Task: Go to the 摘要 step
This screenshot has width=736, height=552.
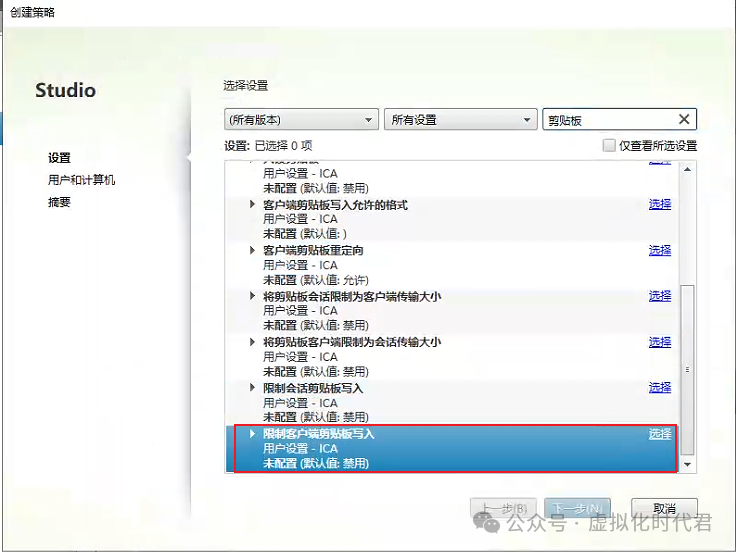Action: (x=59, y=202)
